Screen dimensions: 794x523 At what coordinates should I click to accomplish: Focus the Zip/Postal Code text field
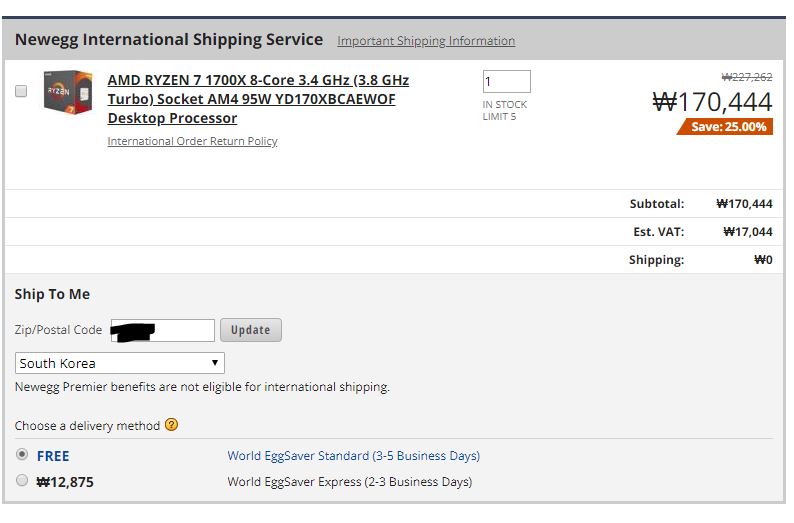coord(162,330)
